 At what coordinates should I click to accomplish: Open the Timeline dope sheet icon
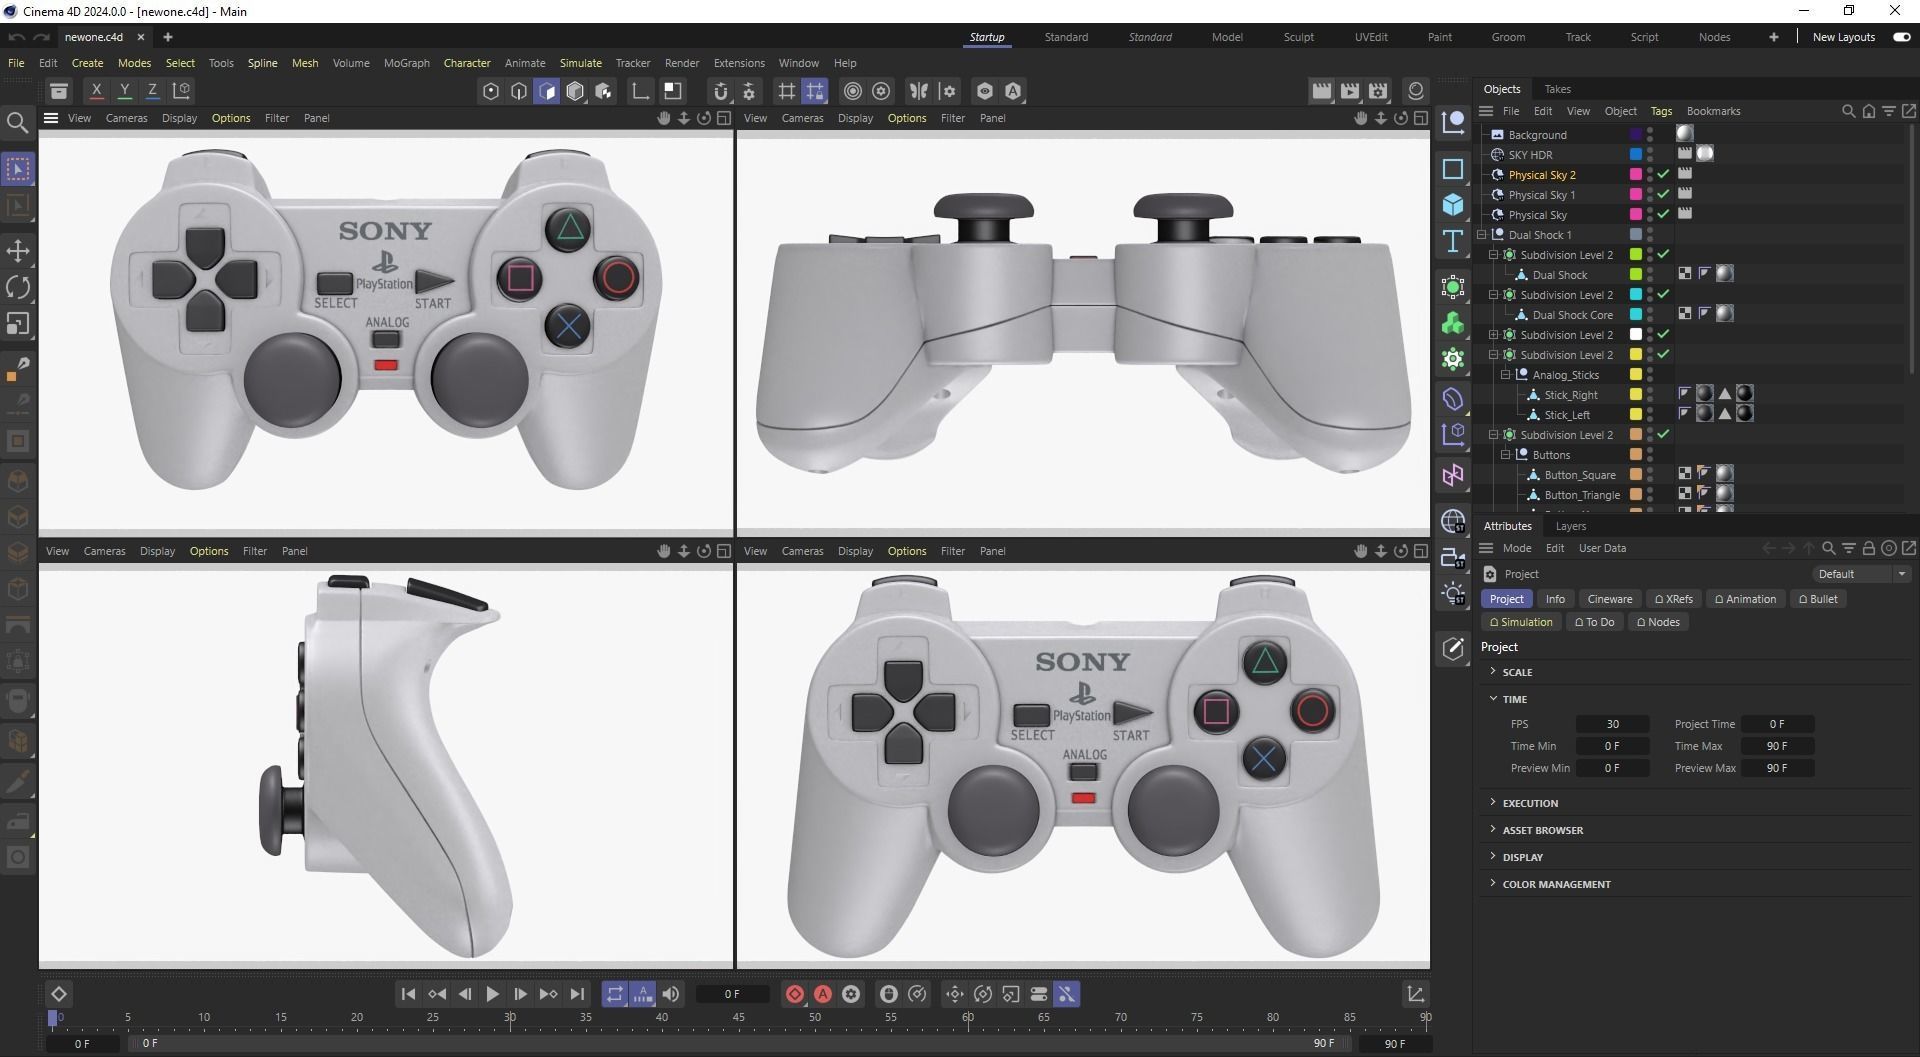pos(1415,994)
